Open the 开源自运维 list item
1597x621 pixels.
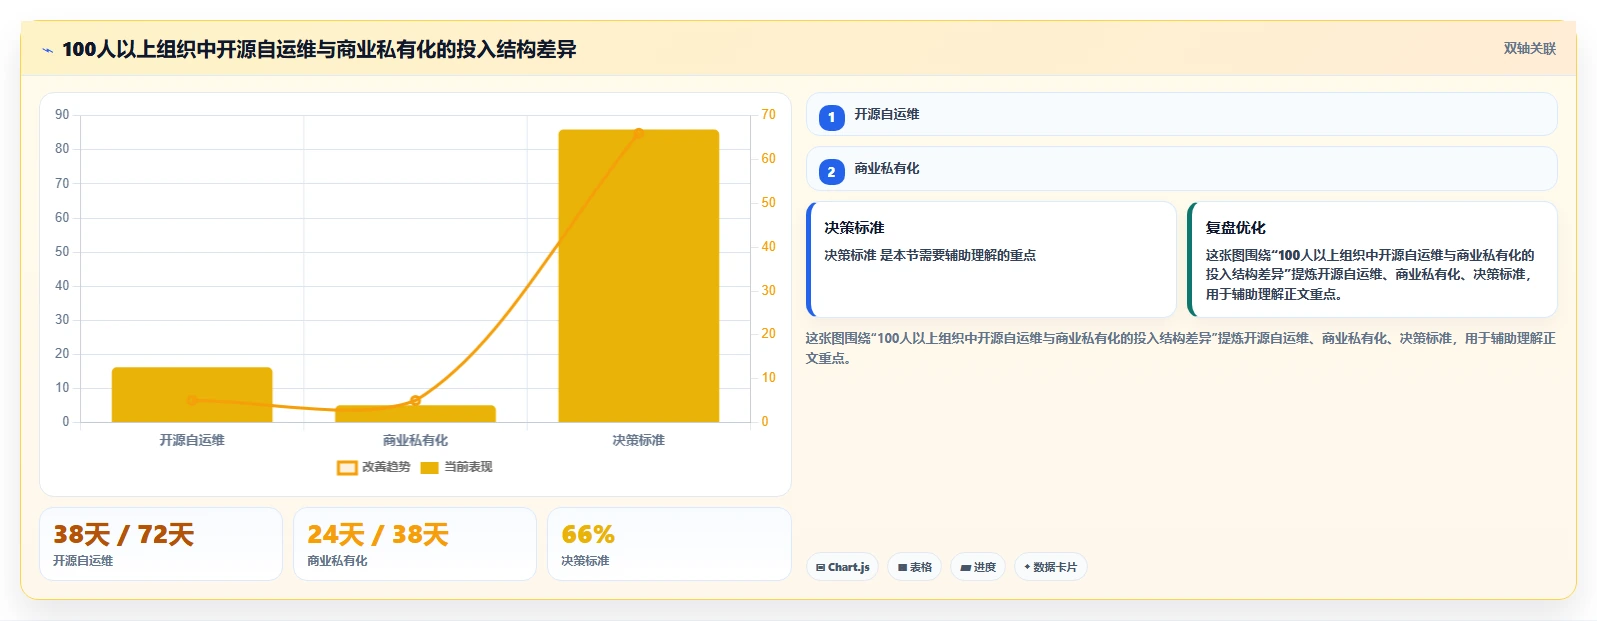pyautogui.click(x=1181, y=114)
